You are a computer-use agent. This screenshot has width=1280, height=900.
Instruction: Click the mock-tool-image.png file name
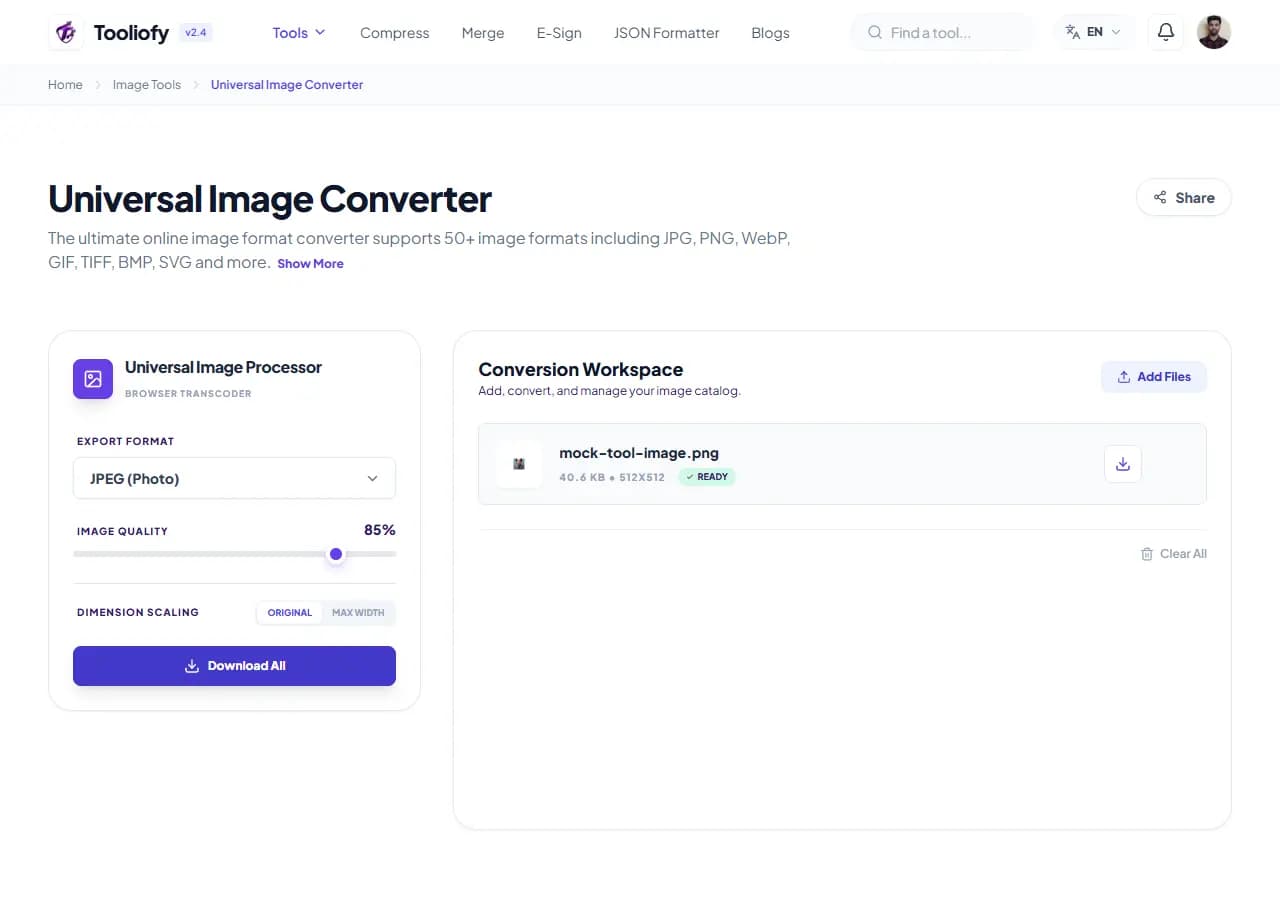[639, 453]
